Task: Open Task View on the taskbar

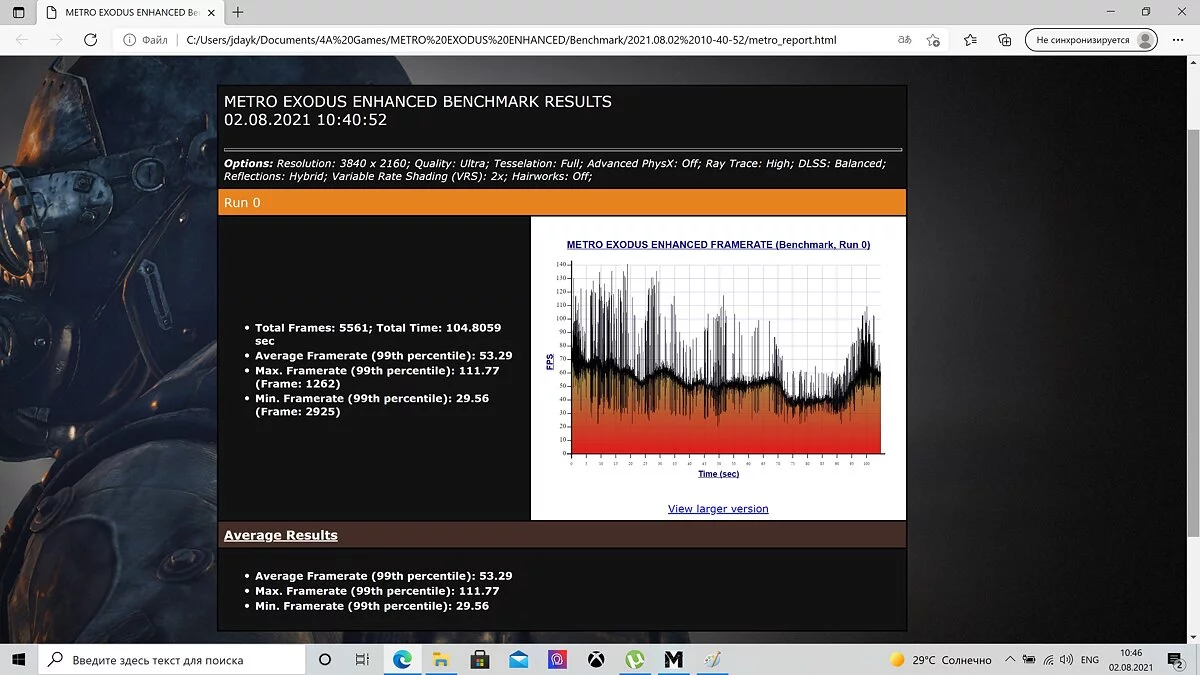Action: tap(363, 660)
